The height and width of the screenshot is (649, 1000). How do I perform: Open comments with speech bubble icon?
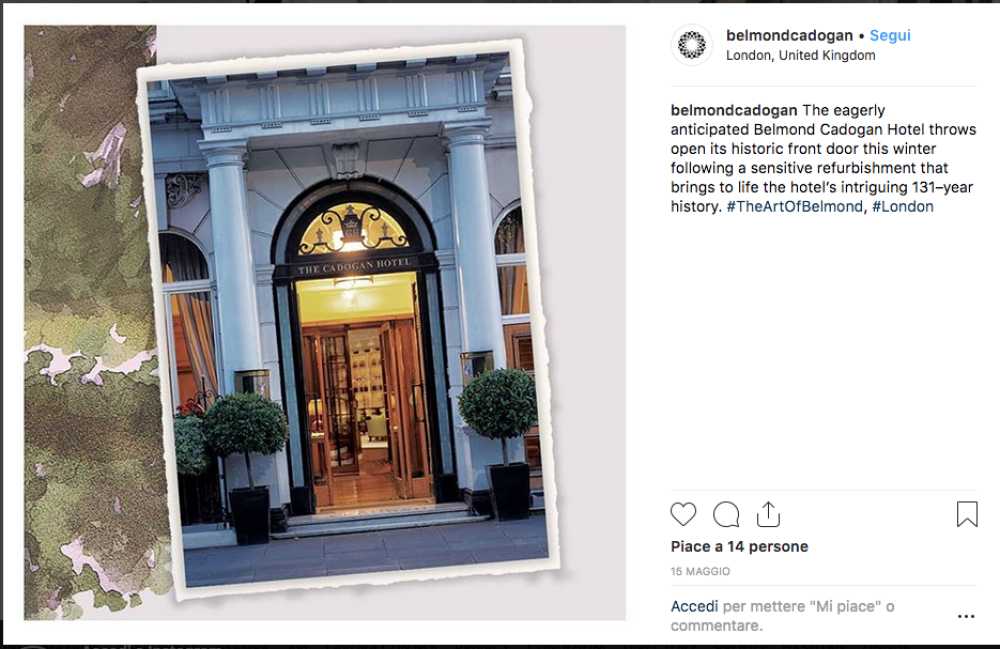(x=726, y=514)
